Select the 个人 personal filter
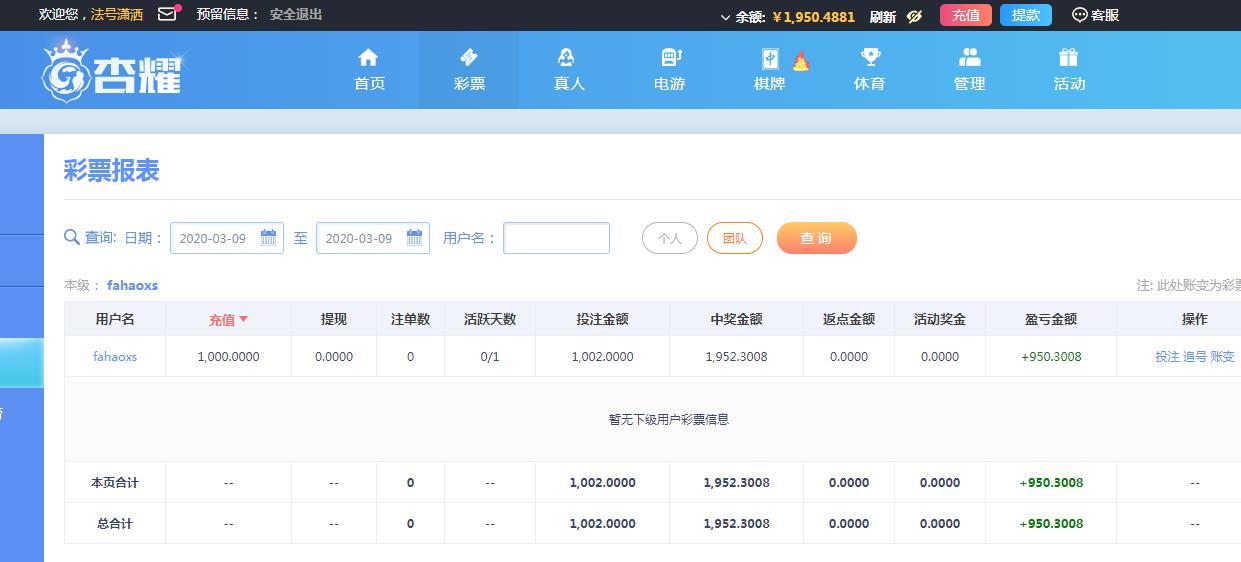1241x562 pixels. coord(670,238)
